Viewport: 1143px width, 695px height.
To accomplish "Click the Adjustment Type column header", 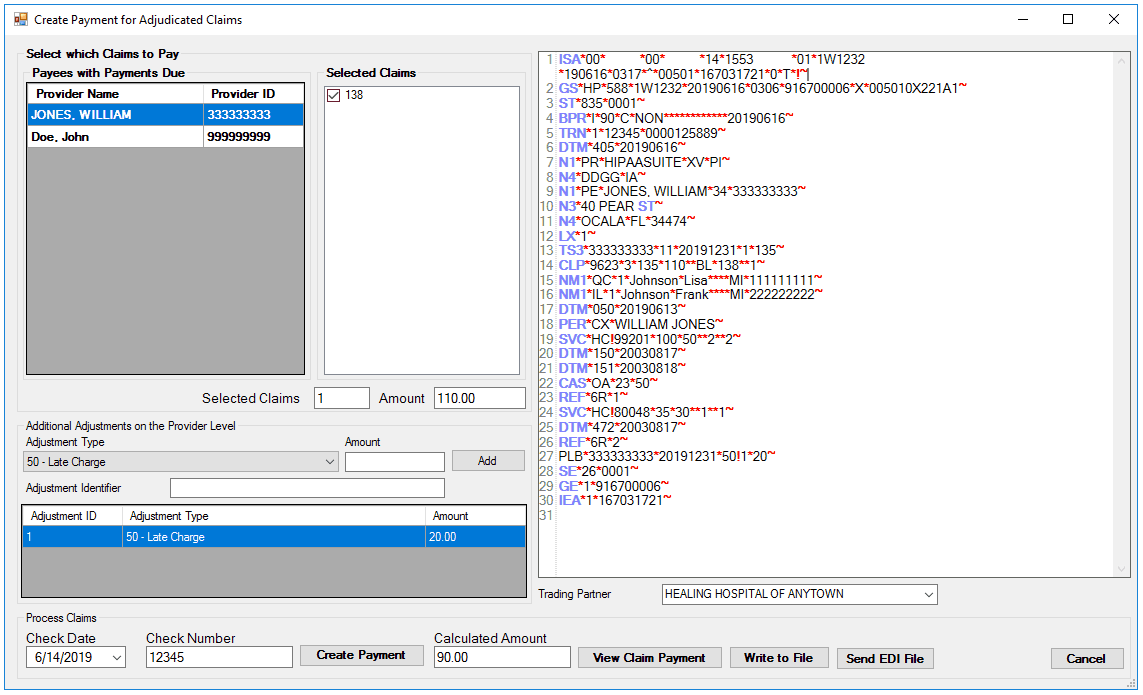I will click(x=274, y=516).
